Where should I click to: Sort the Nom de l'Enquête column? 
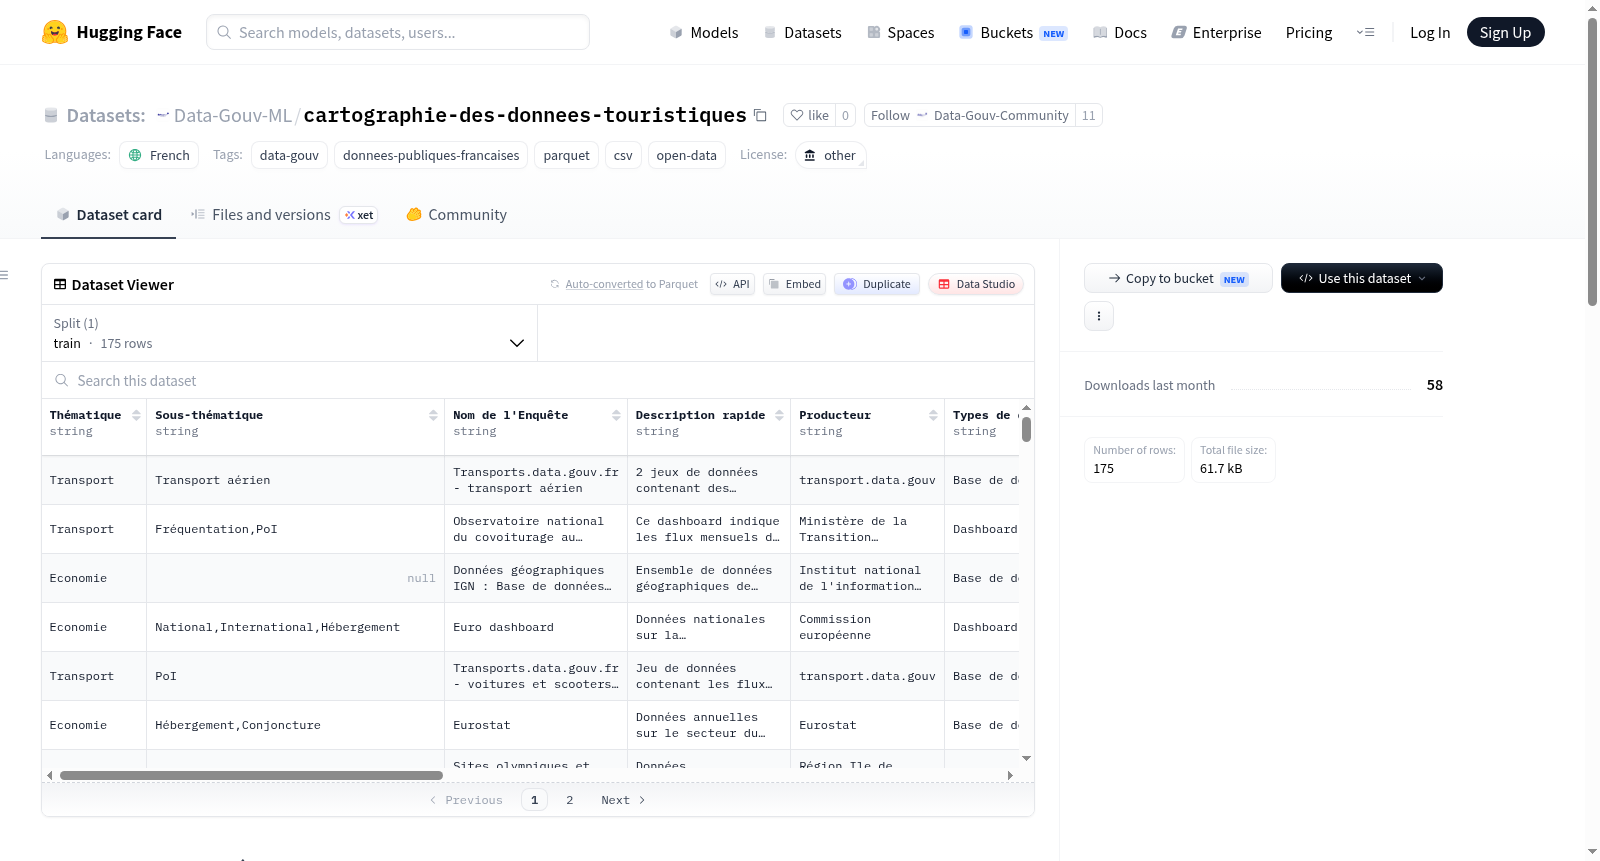click(x=616, y=415)
